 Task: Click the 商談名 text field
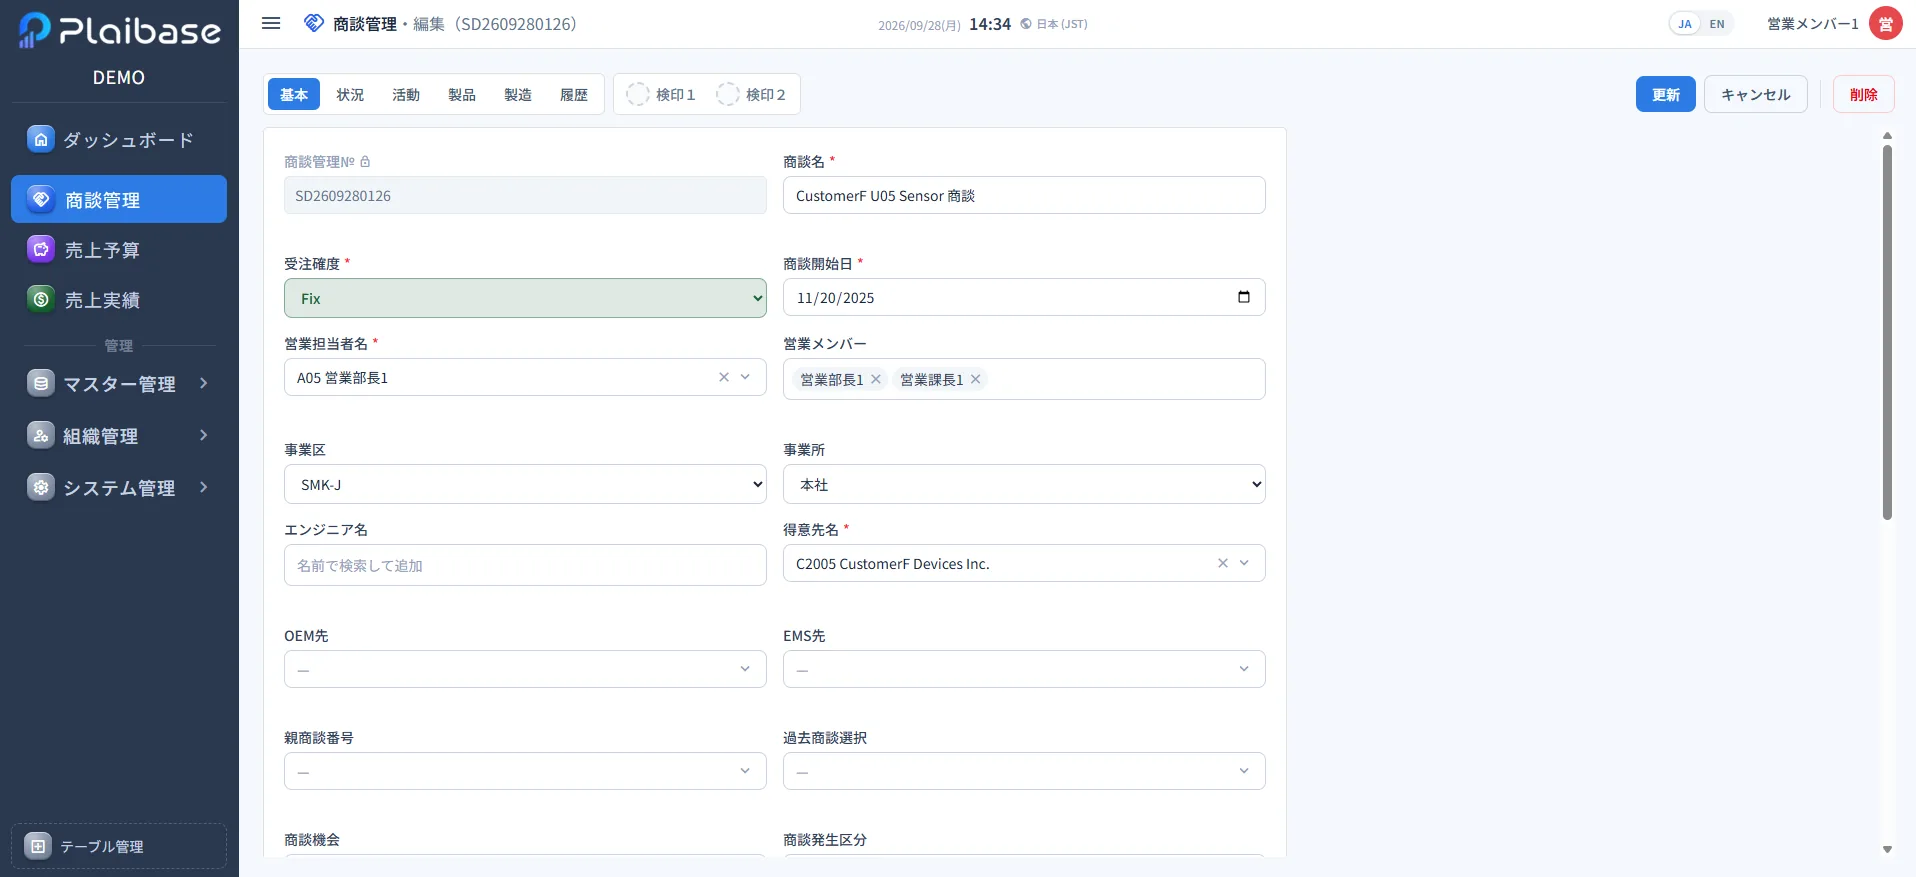[x=1024, y=195]
